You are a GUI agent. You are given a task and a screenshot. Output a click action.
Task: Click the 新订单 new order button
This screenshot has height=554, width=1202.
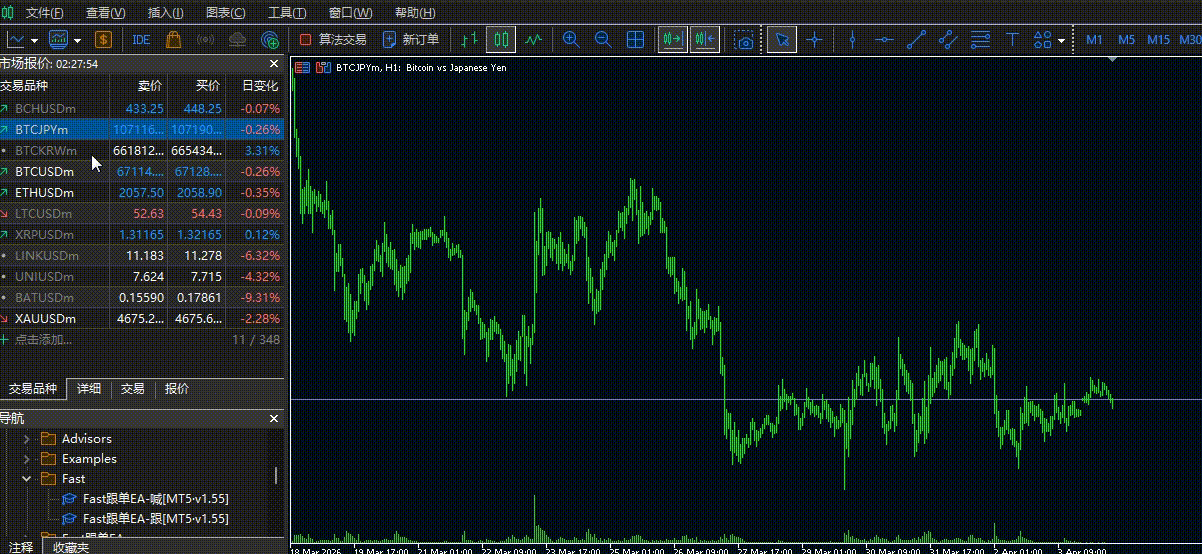point(411,40)
